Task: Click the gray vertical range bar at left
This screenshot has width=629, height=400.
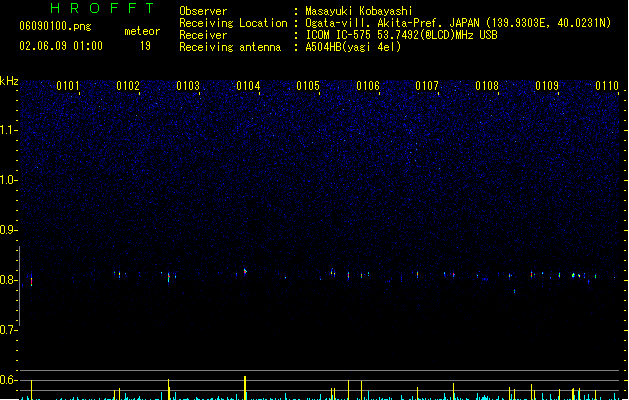Action: [19, 286]
